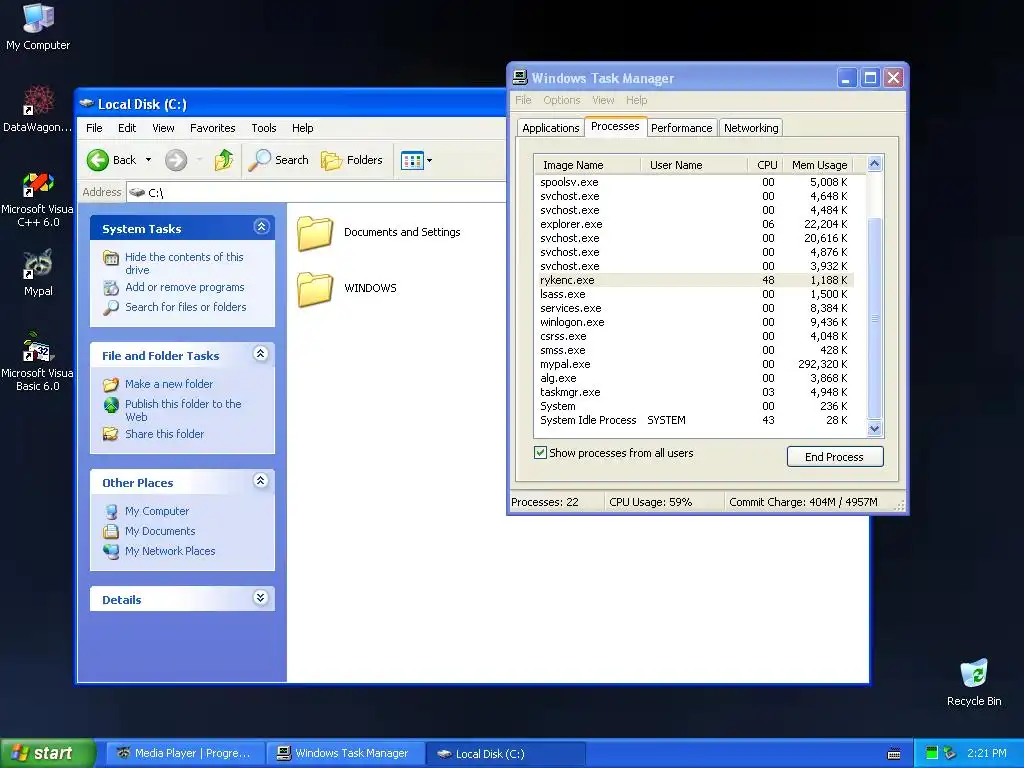Viewport: 1024px width, 768px height.
Task: Uncheck Show processes from all users
Action: [x=540, y=453]
